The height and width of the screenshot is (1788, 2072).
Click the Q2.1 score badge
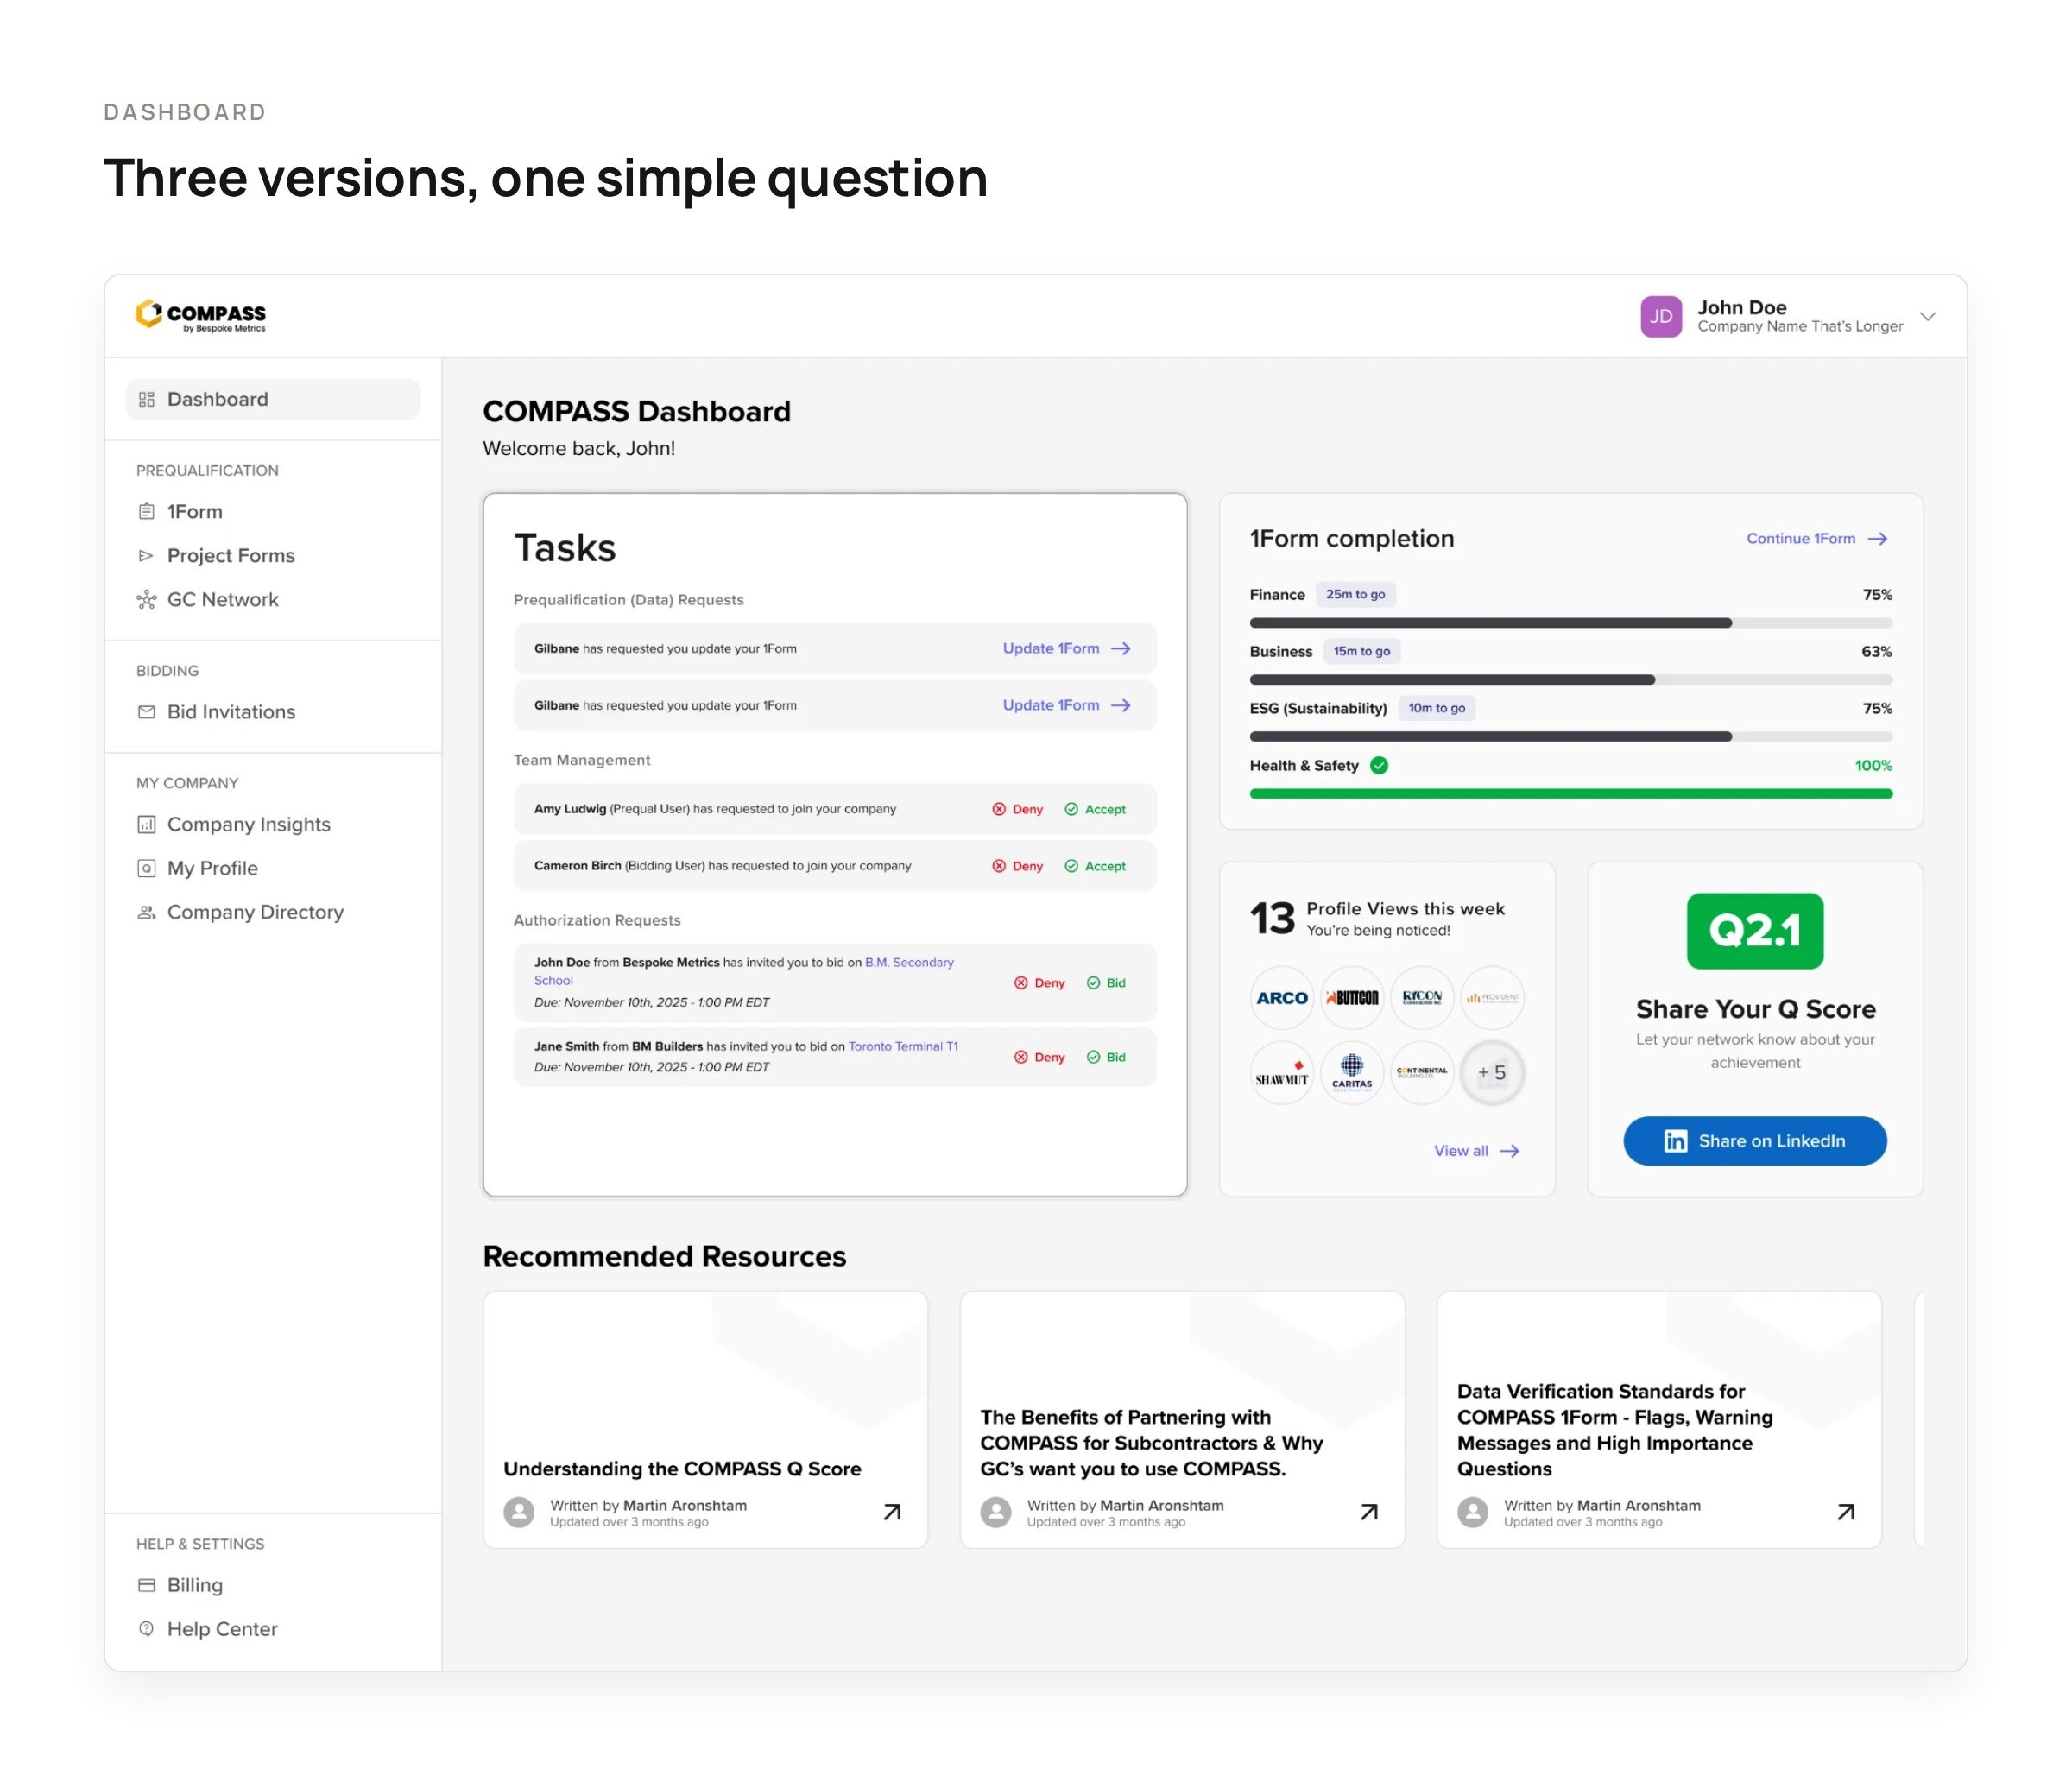[1754, 931]
